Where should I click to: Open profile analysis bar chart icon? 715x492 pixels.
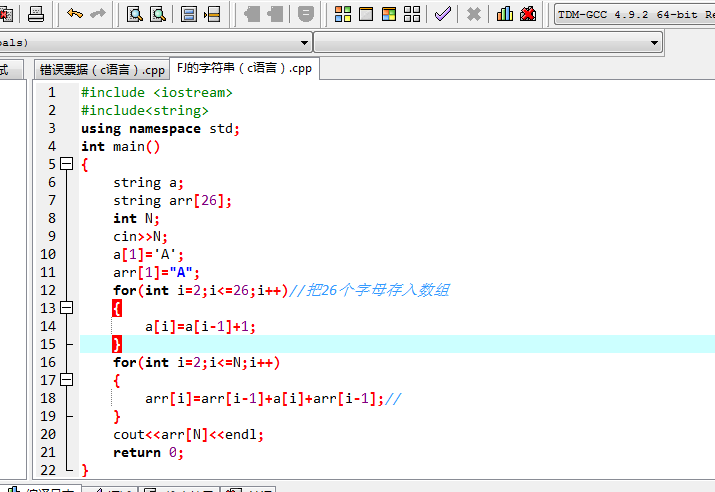(505, 14)
